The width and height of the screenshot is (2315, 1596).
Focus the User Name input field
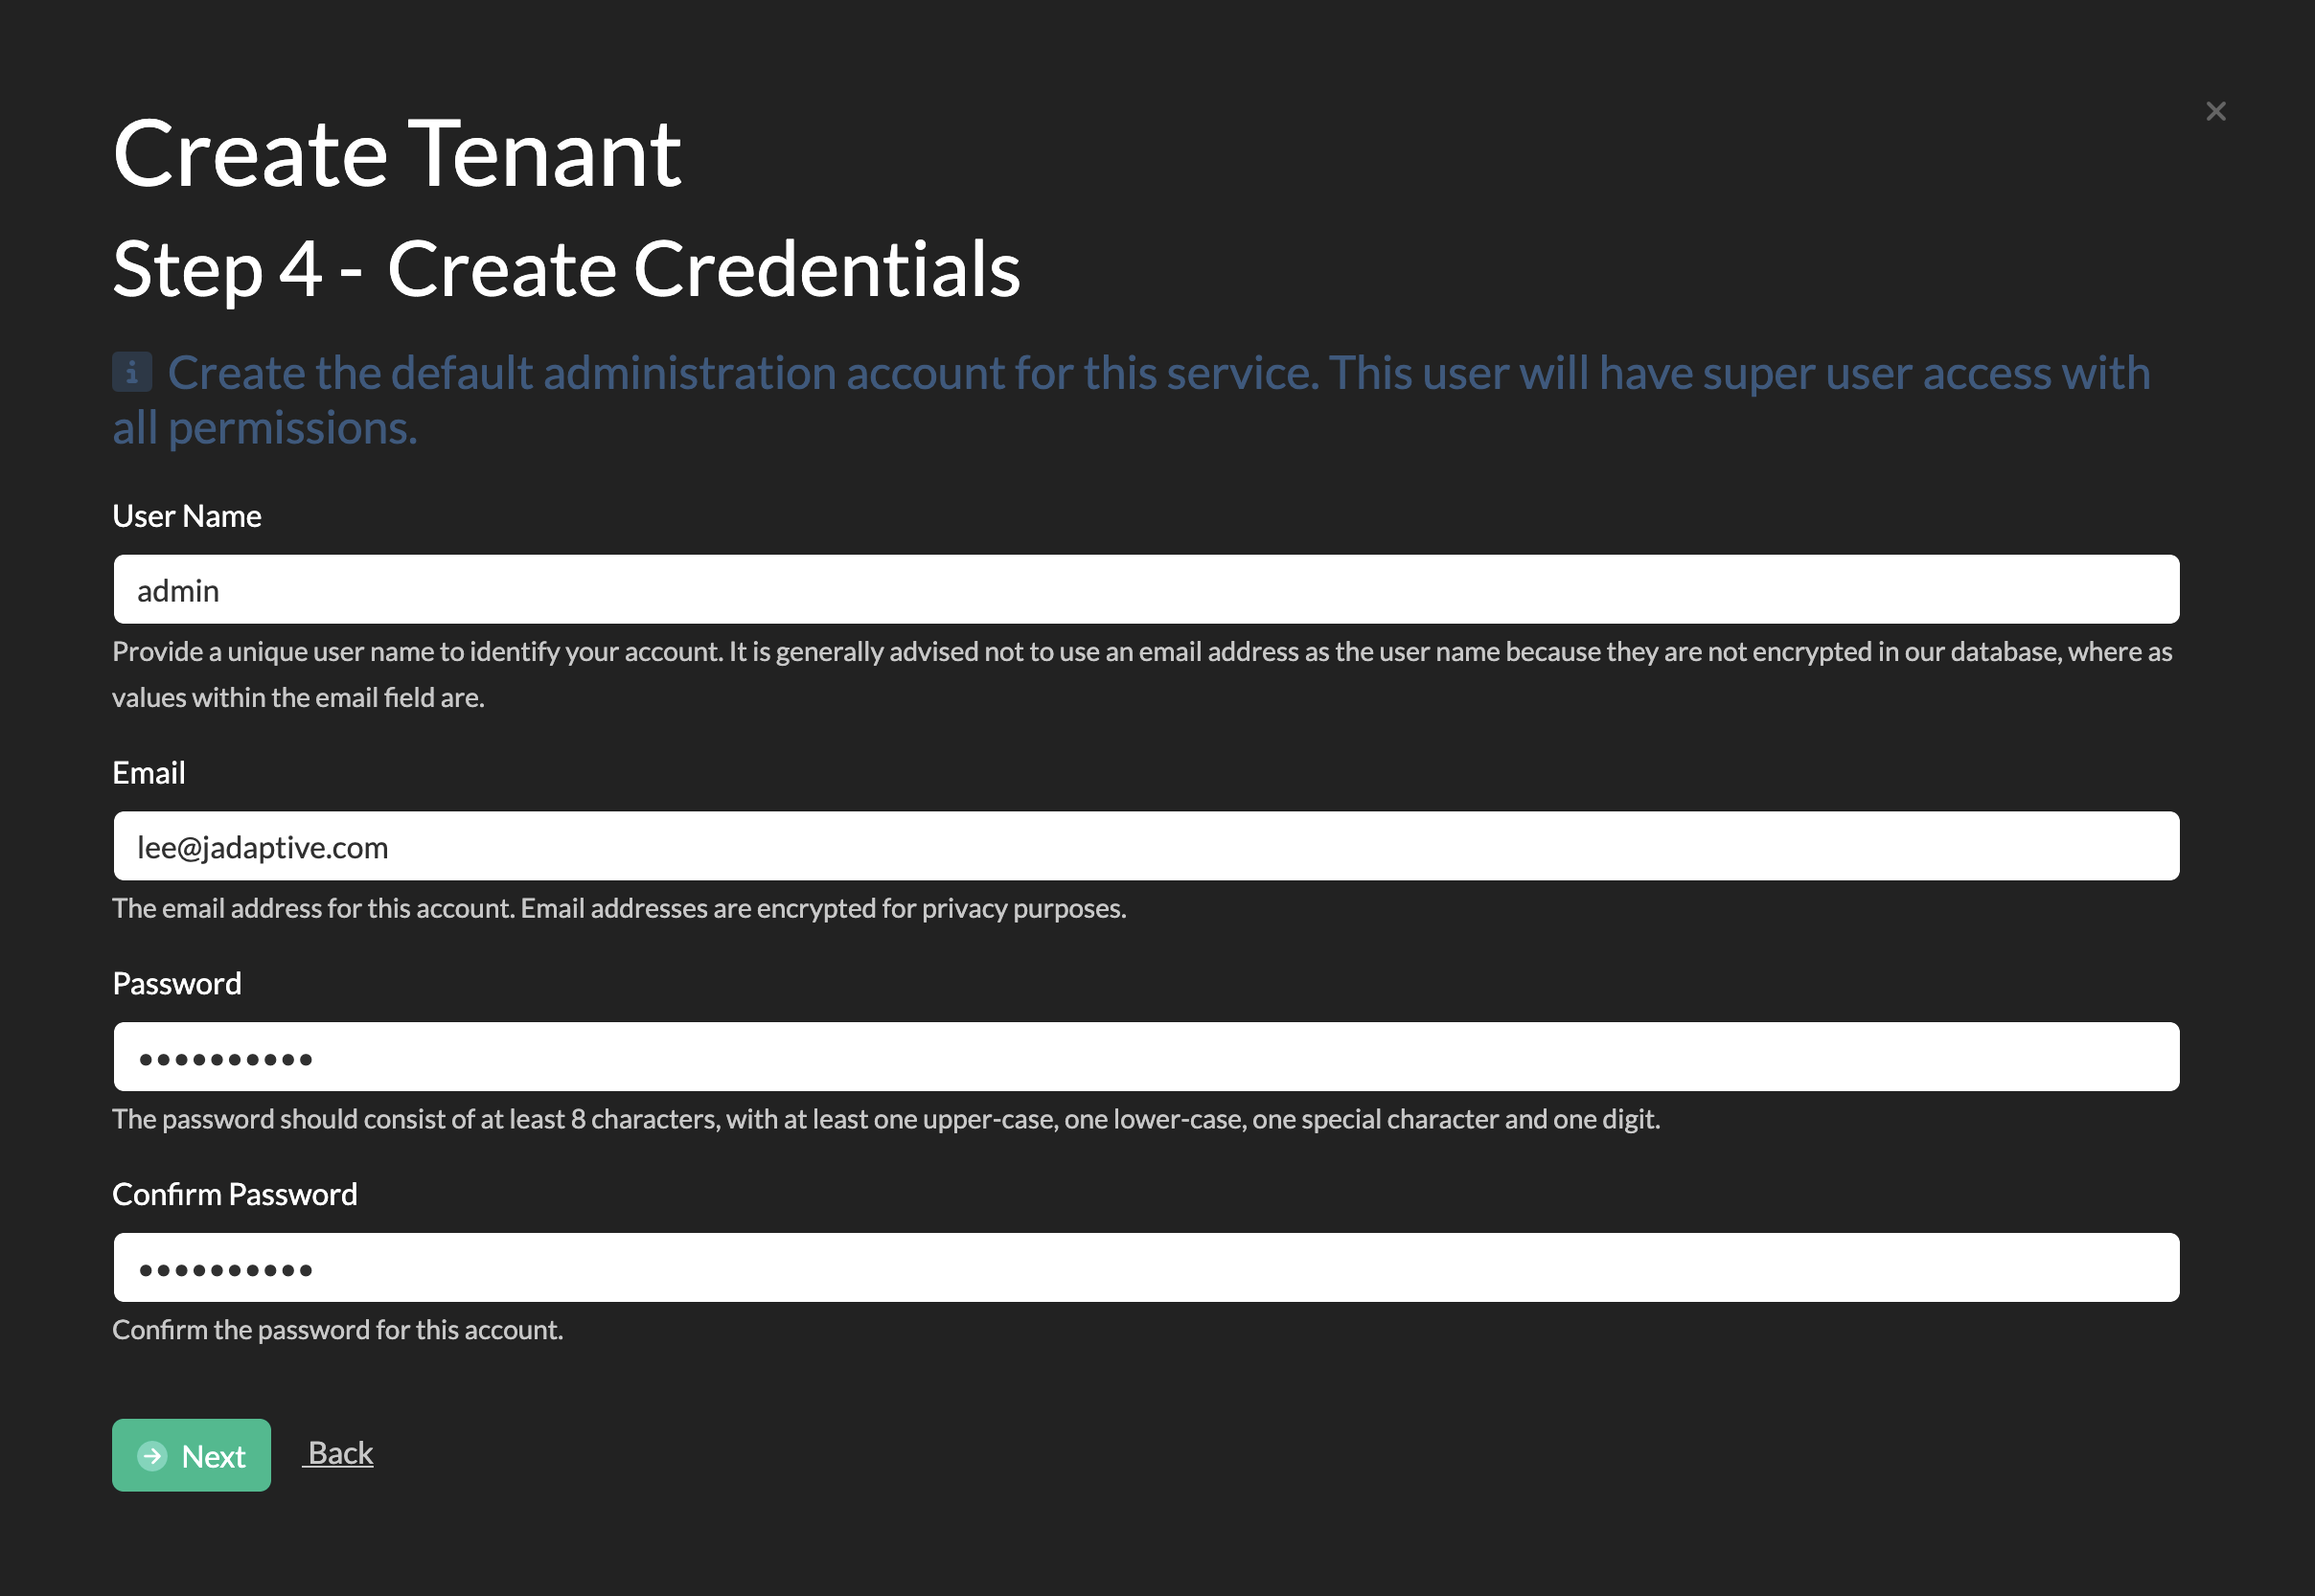click(x=1146, y=590)
